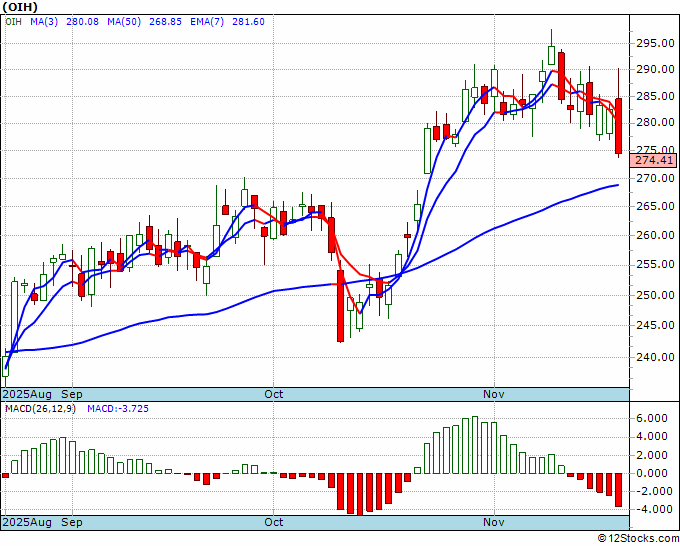Click the 6.000 MACD axis label
The image size is (680, 546).
[x=652, y=418]
